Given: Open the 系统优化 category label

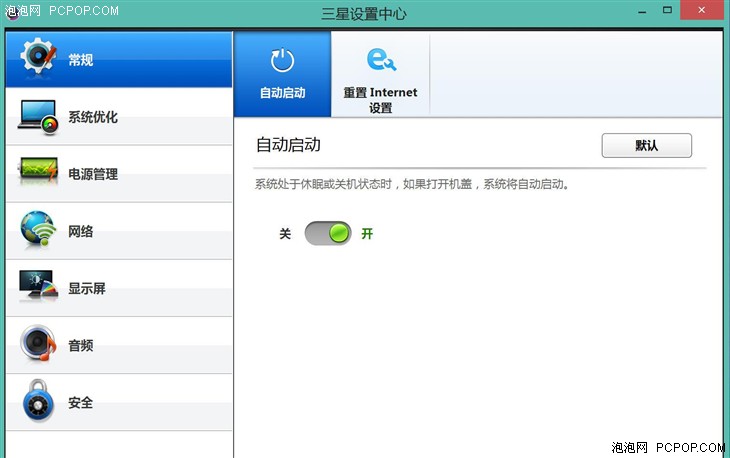Looking at the screenshot, I should coord(93,117).
